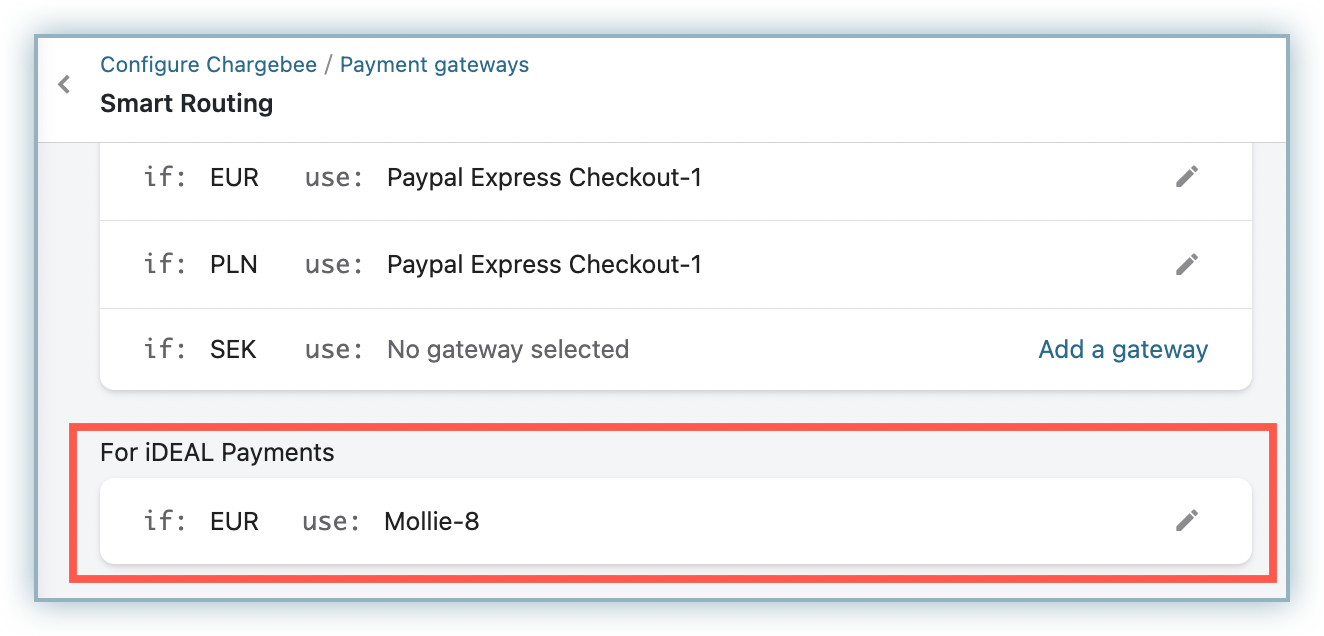This screenshot has width=1324, height=636.
Task: Select the Paypal gateway name in the EUR row
Action: point(544,178)
